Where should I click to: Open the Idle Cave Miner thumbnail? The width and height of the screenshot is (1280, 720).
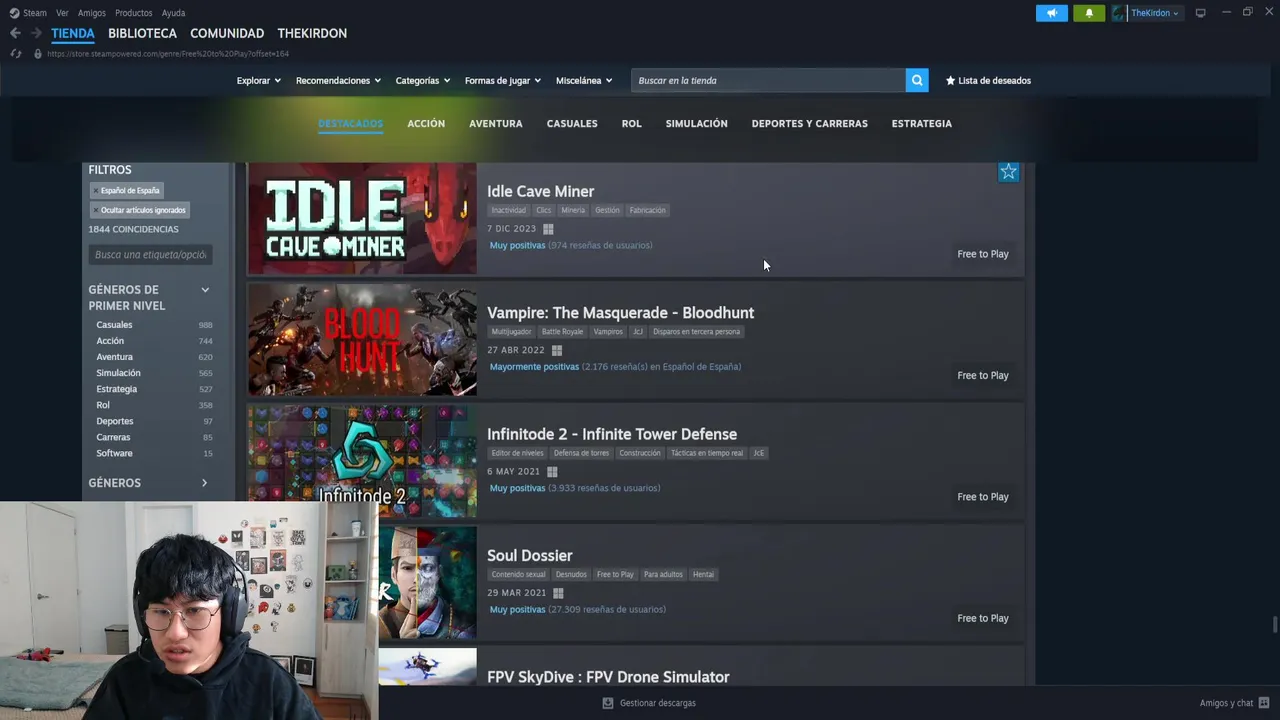tap(362, 218)
